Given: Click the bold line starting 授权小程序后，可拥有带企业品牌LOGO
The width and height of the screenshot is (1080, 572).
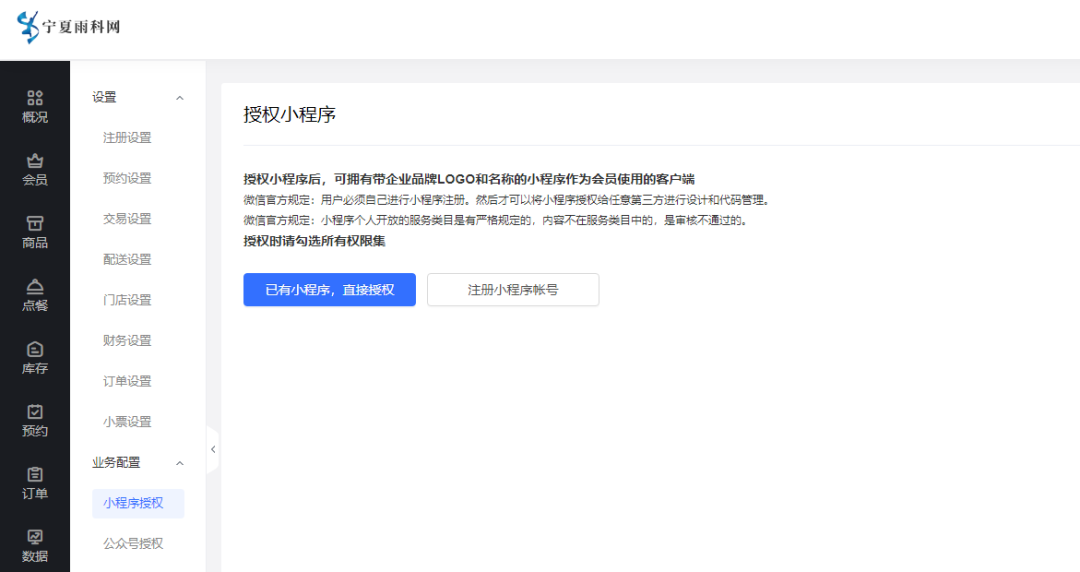Looking at the screenshot, I should 469,179.
